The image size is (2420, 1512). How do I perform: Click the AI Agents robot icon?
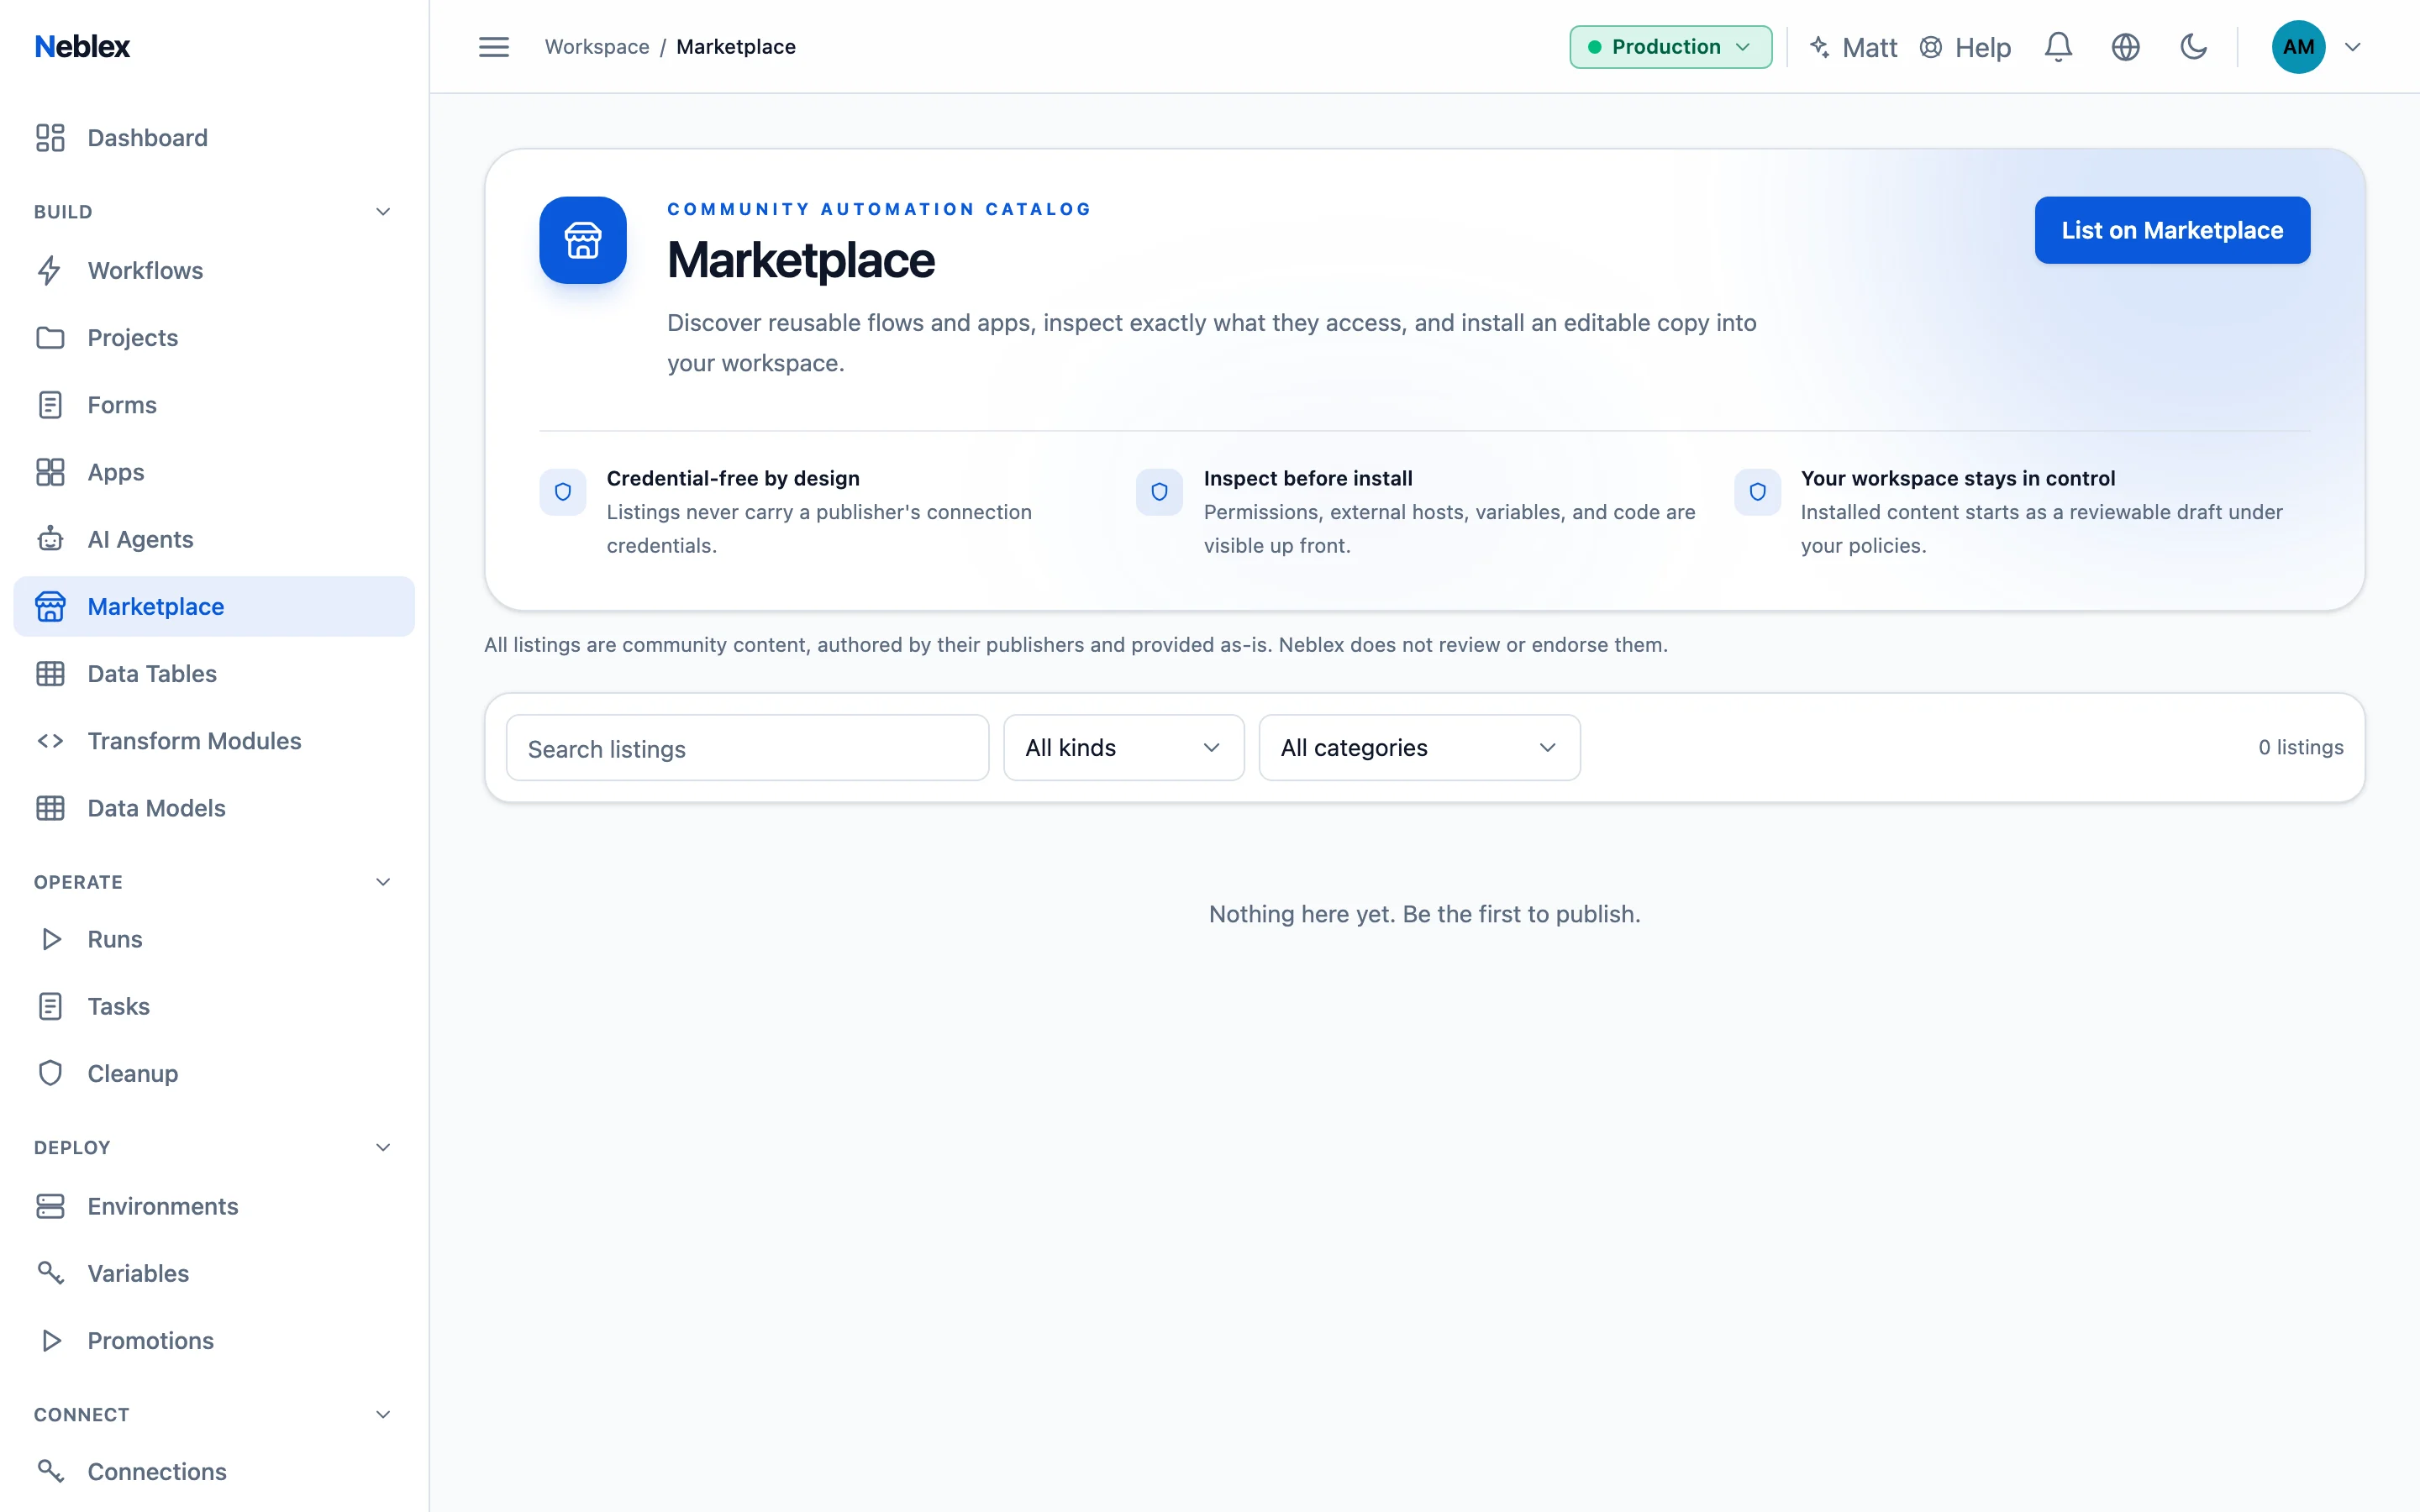coord(50,539)
